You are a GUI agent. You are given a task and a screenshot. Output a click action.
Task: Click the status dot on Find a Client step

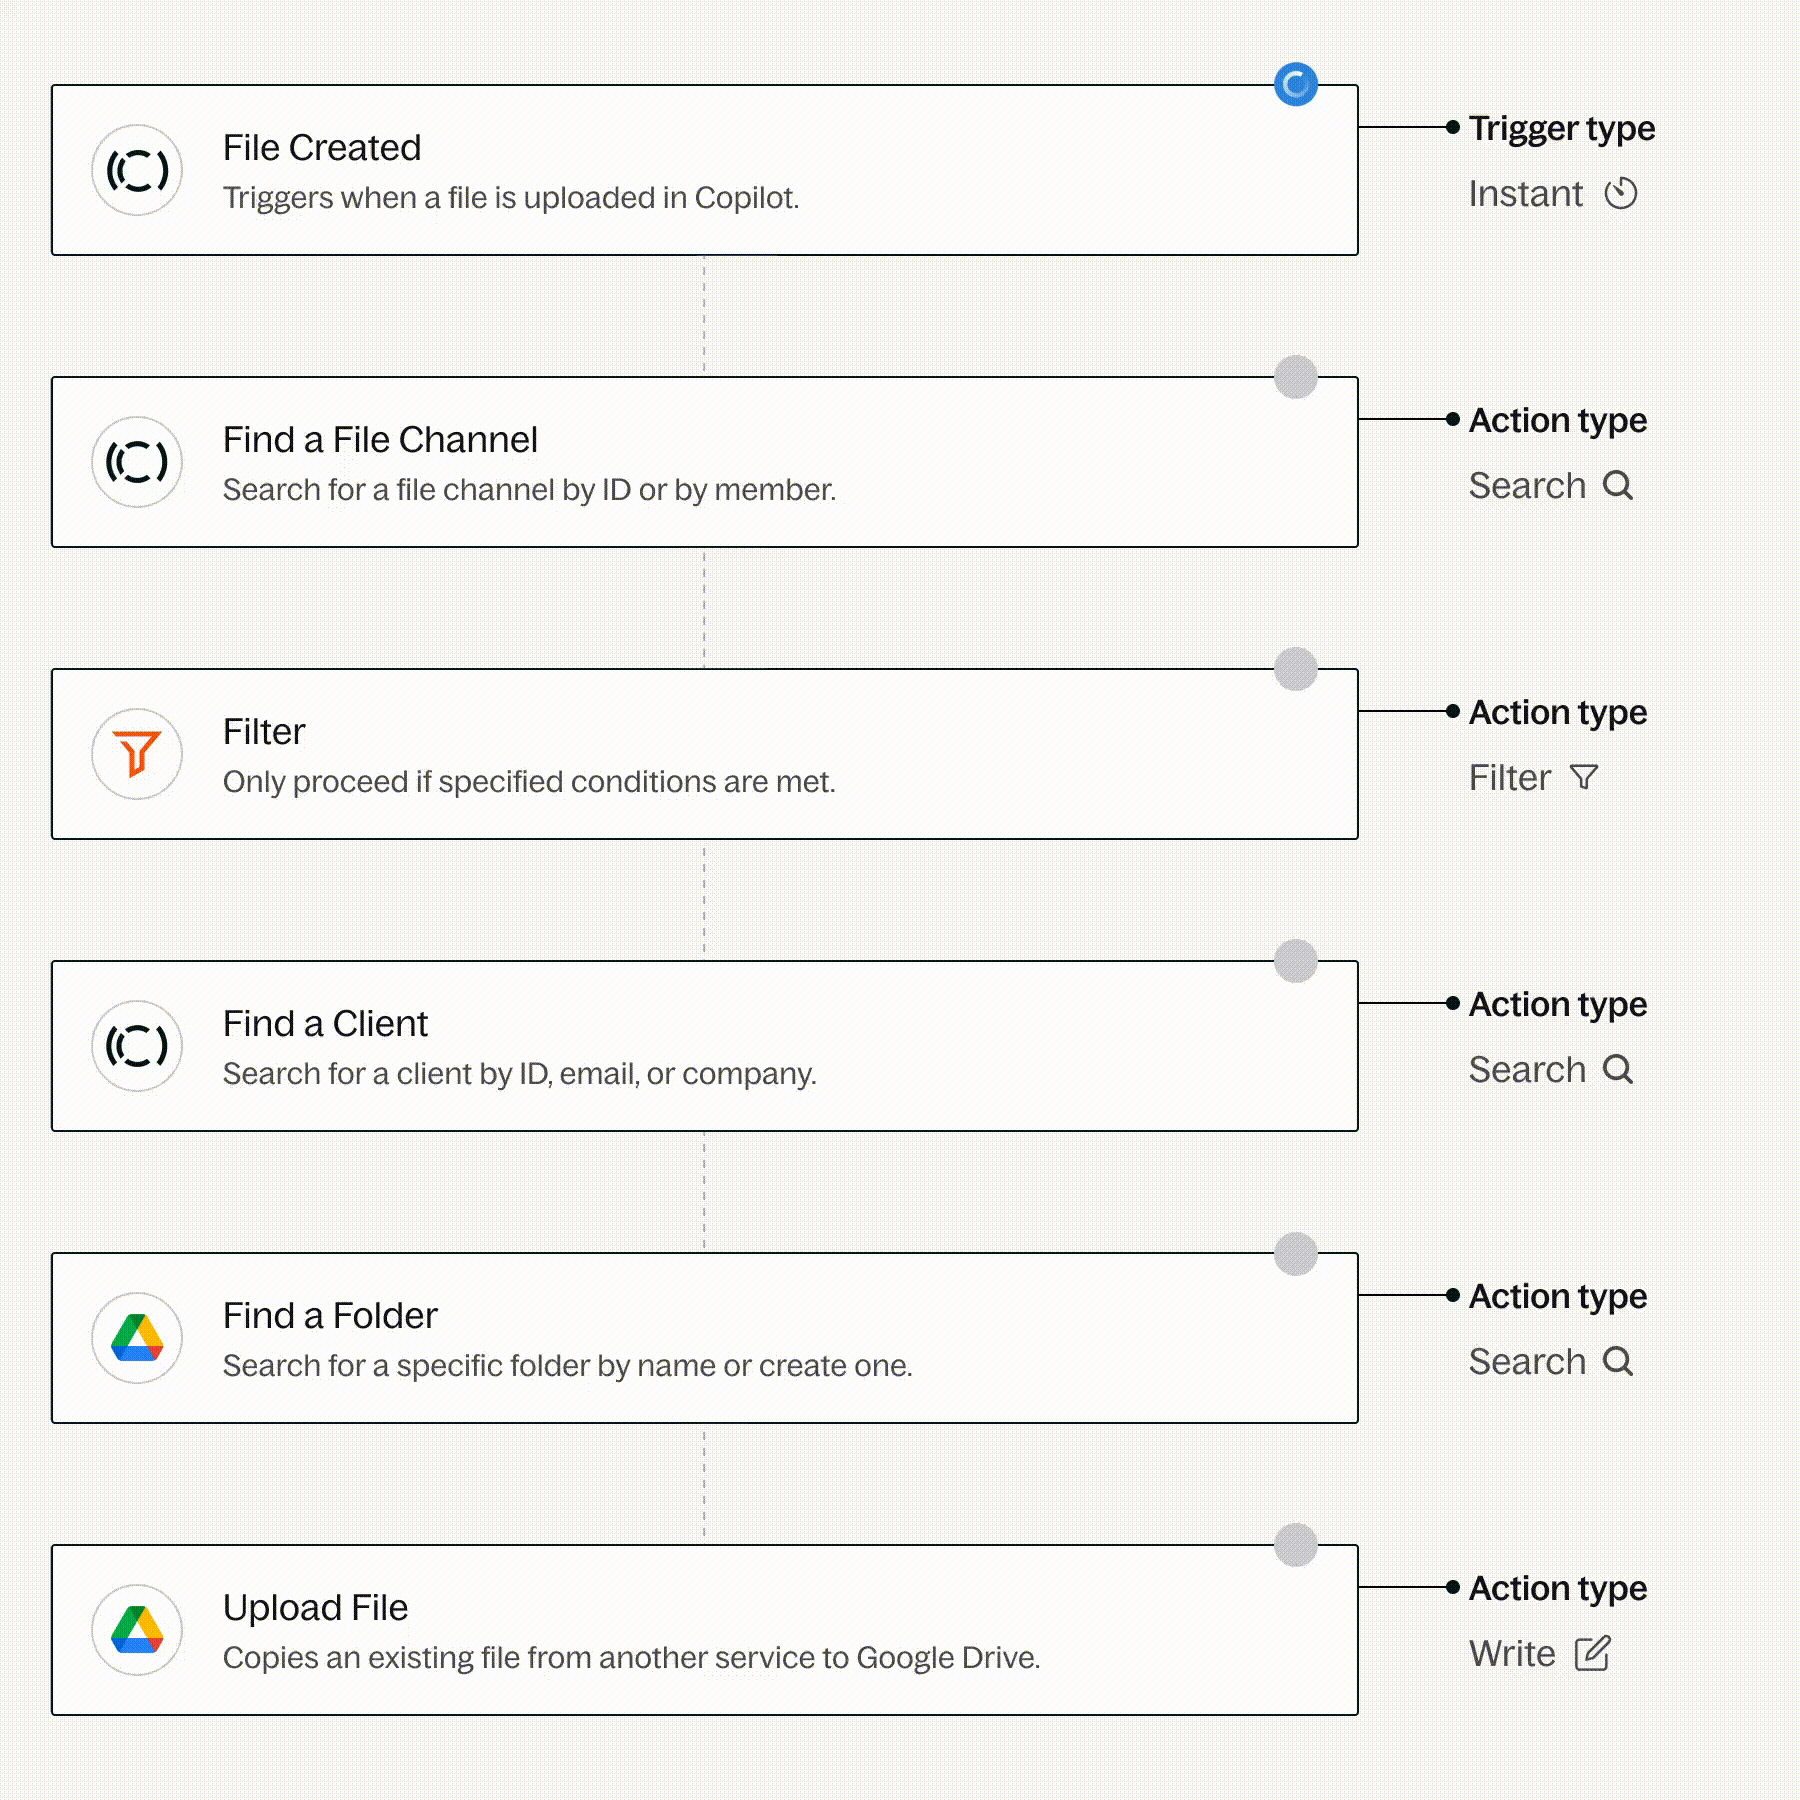coord(1296,961)
